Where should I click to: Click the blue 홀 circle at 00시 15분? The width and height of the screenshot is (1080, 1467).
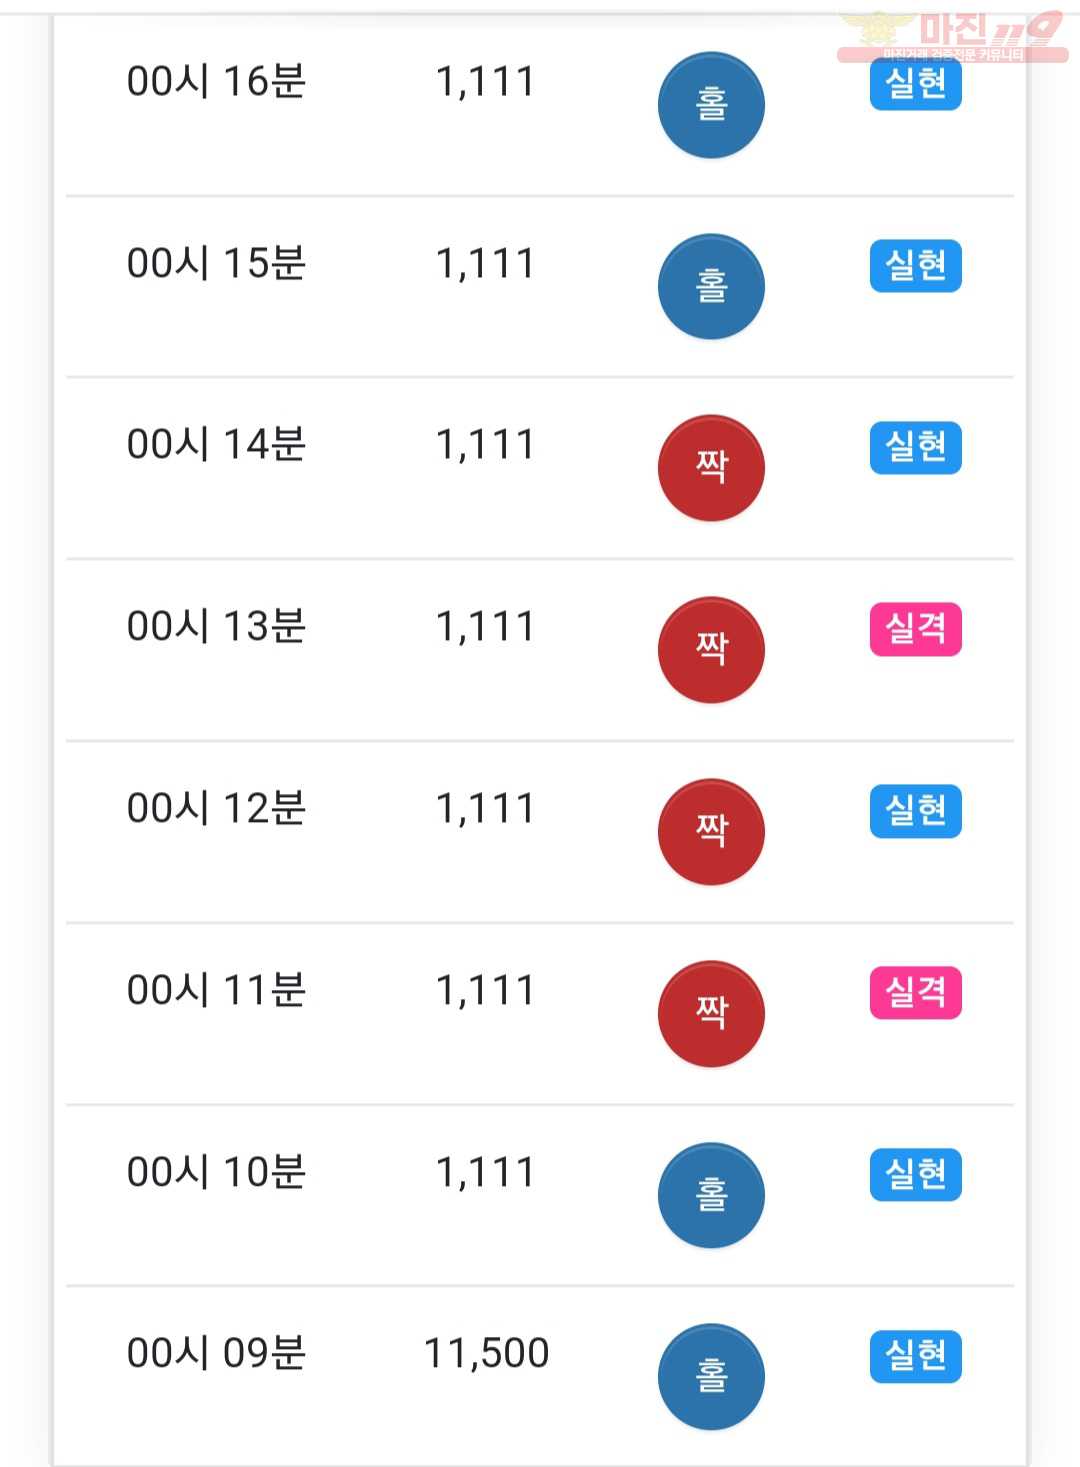711,287
